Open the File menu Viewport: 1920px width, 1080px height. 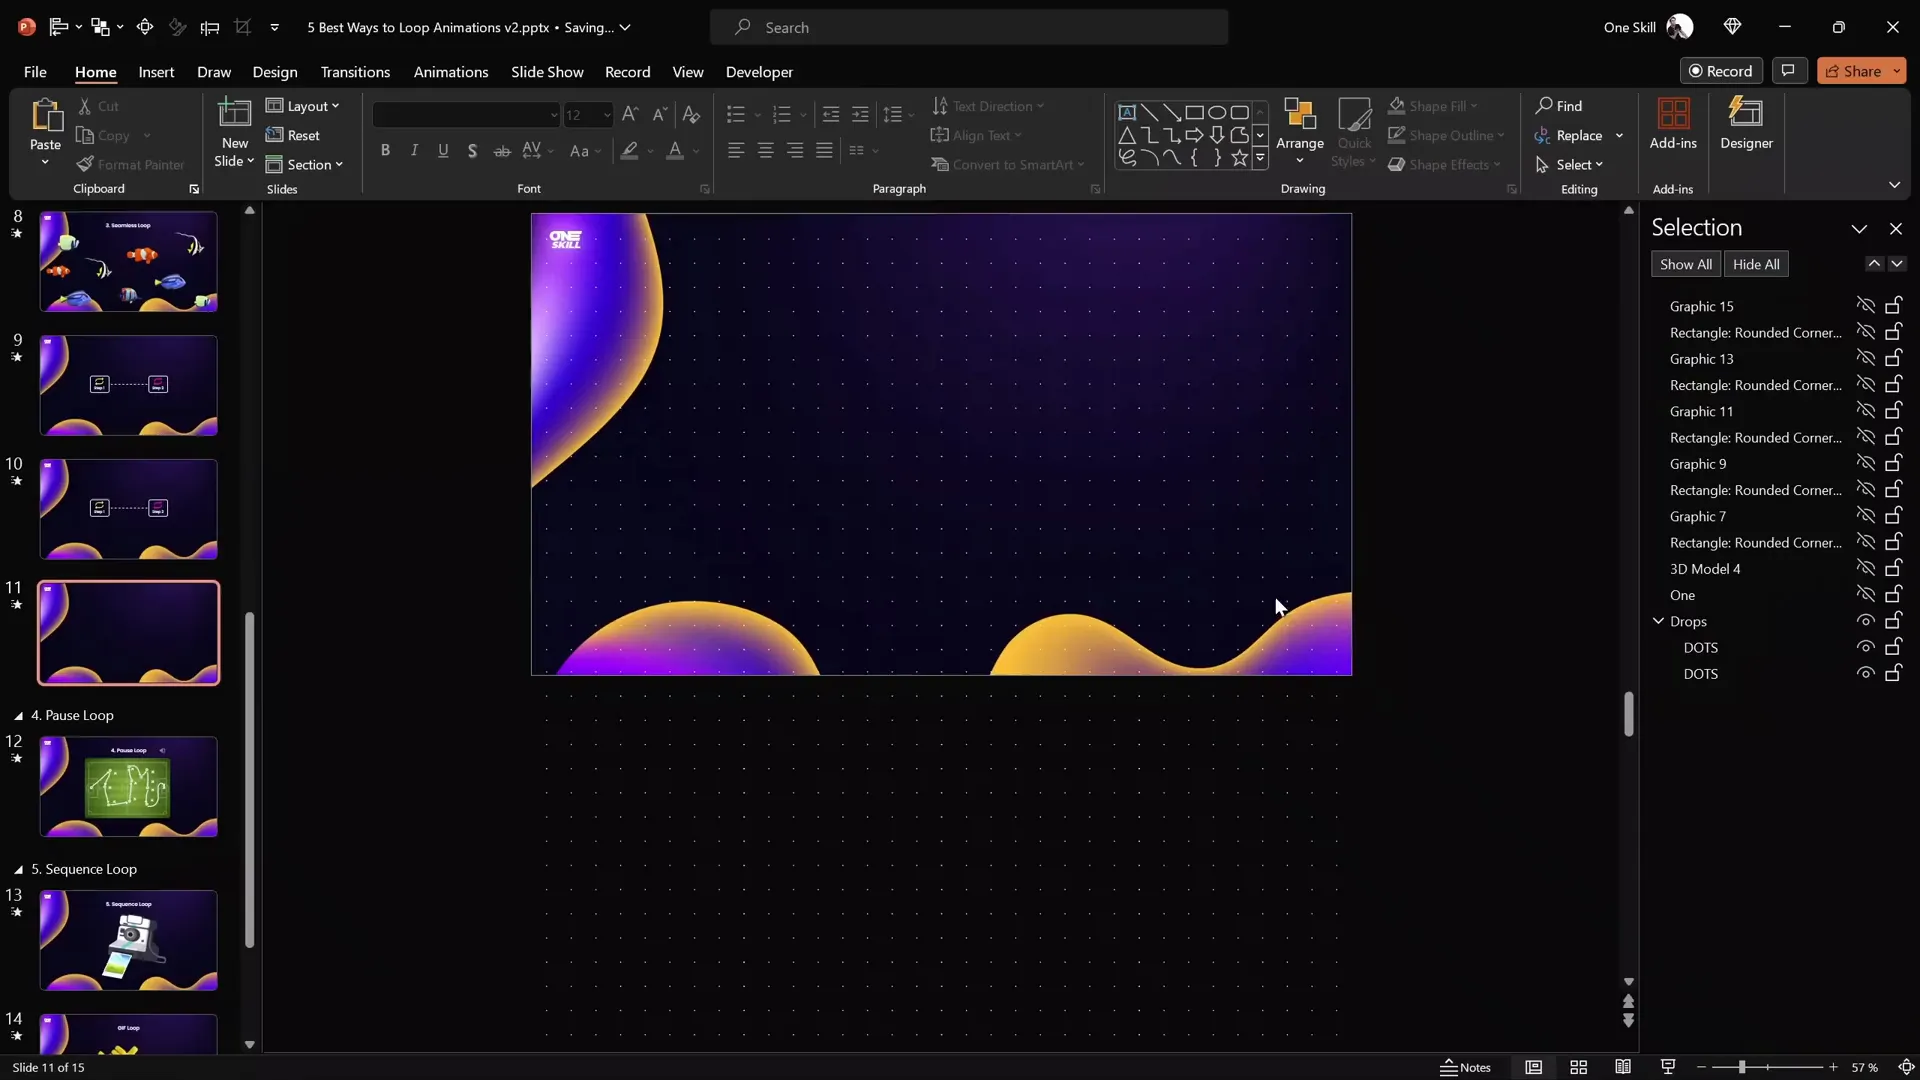tap(35, 72)
